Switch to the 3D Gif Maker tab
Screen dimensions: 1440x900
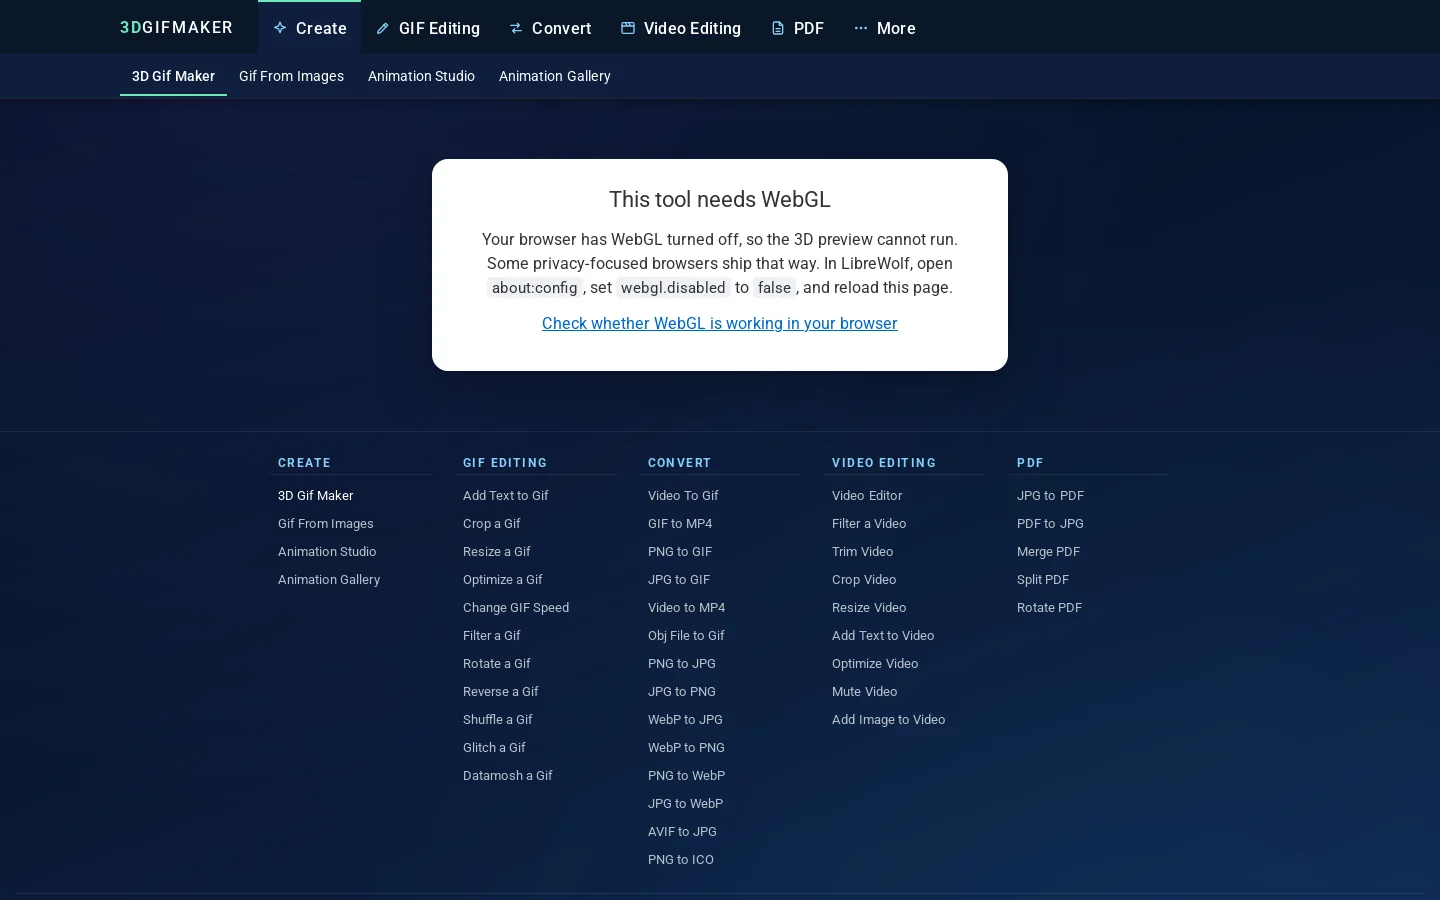[x=173, y=76]
